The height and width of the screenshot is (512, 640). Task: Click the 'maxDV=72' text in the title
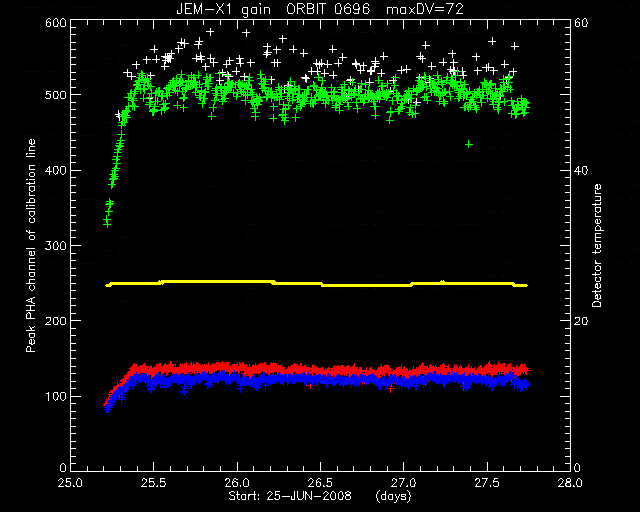click(425, 9)
